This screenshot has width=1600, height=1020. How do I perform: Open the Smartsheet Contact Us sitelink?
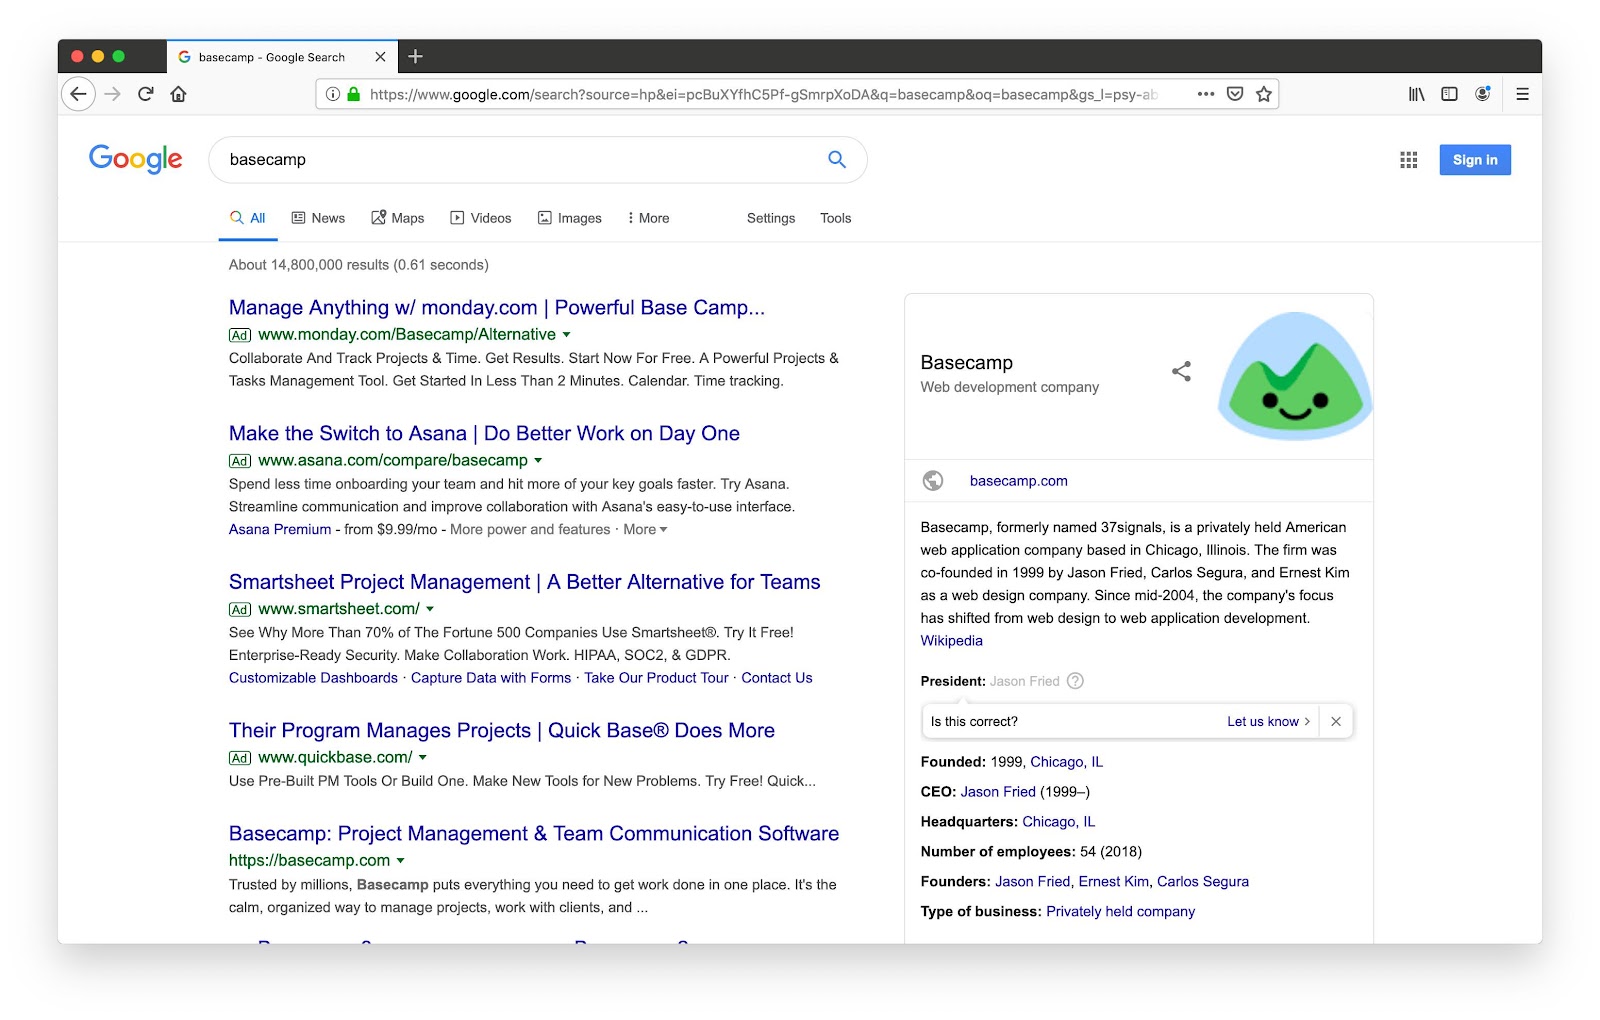[777, 678]
